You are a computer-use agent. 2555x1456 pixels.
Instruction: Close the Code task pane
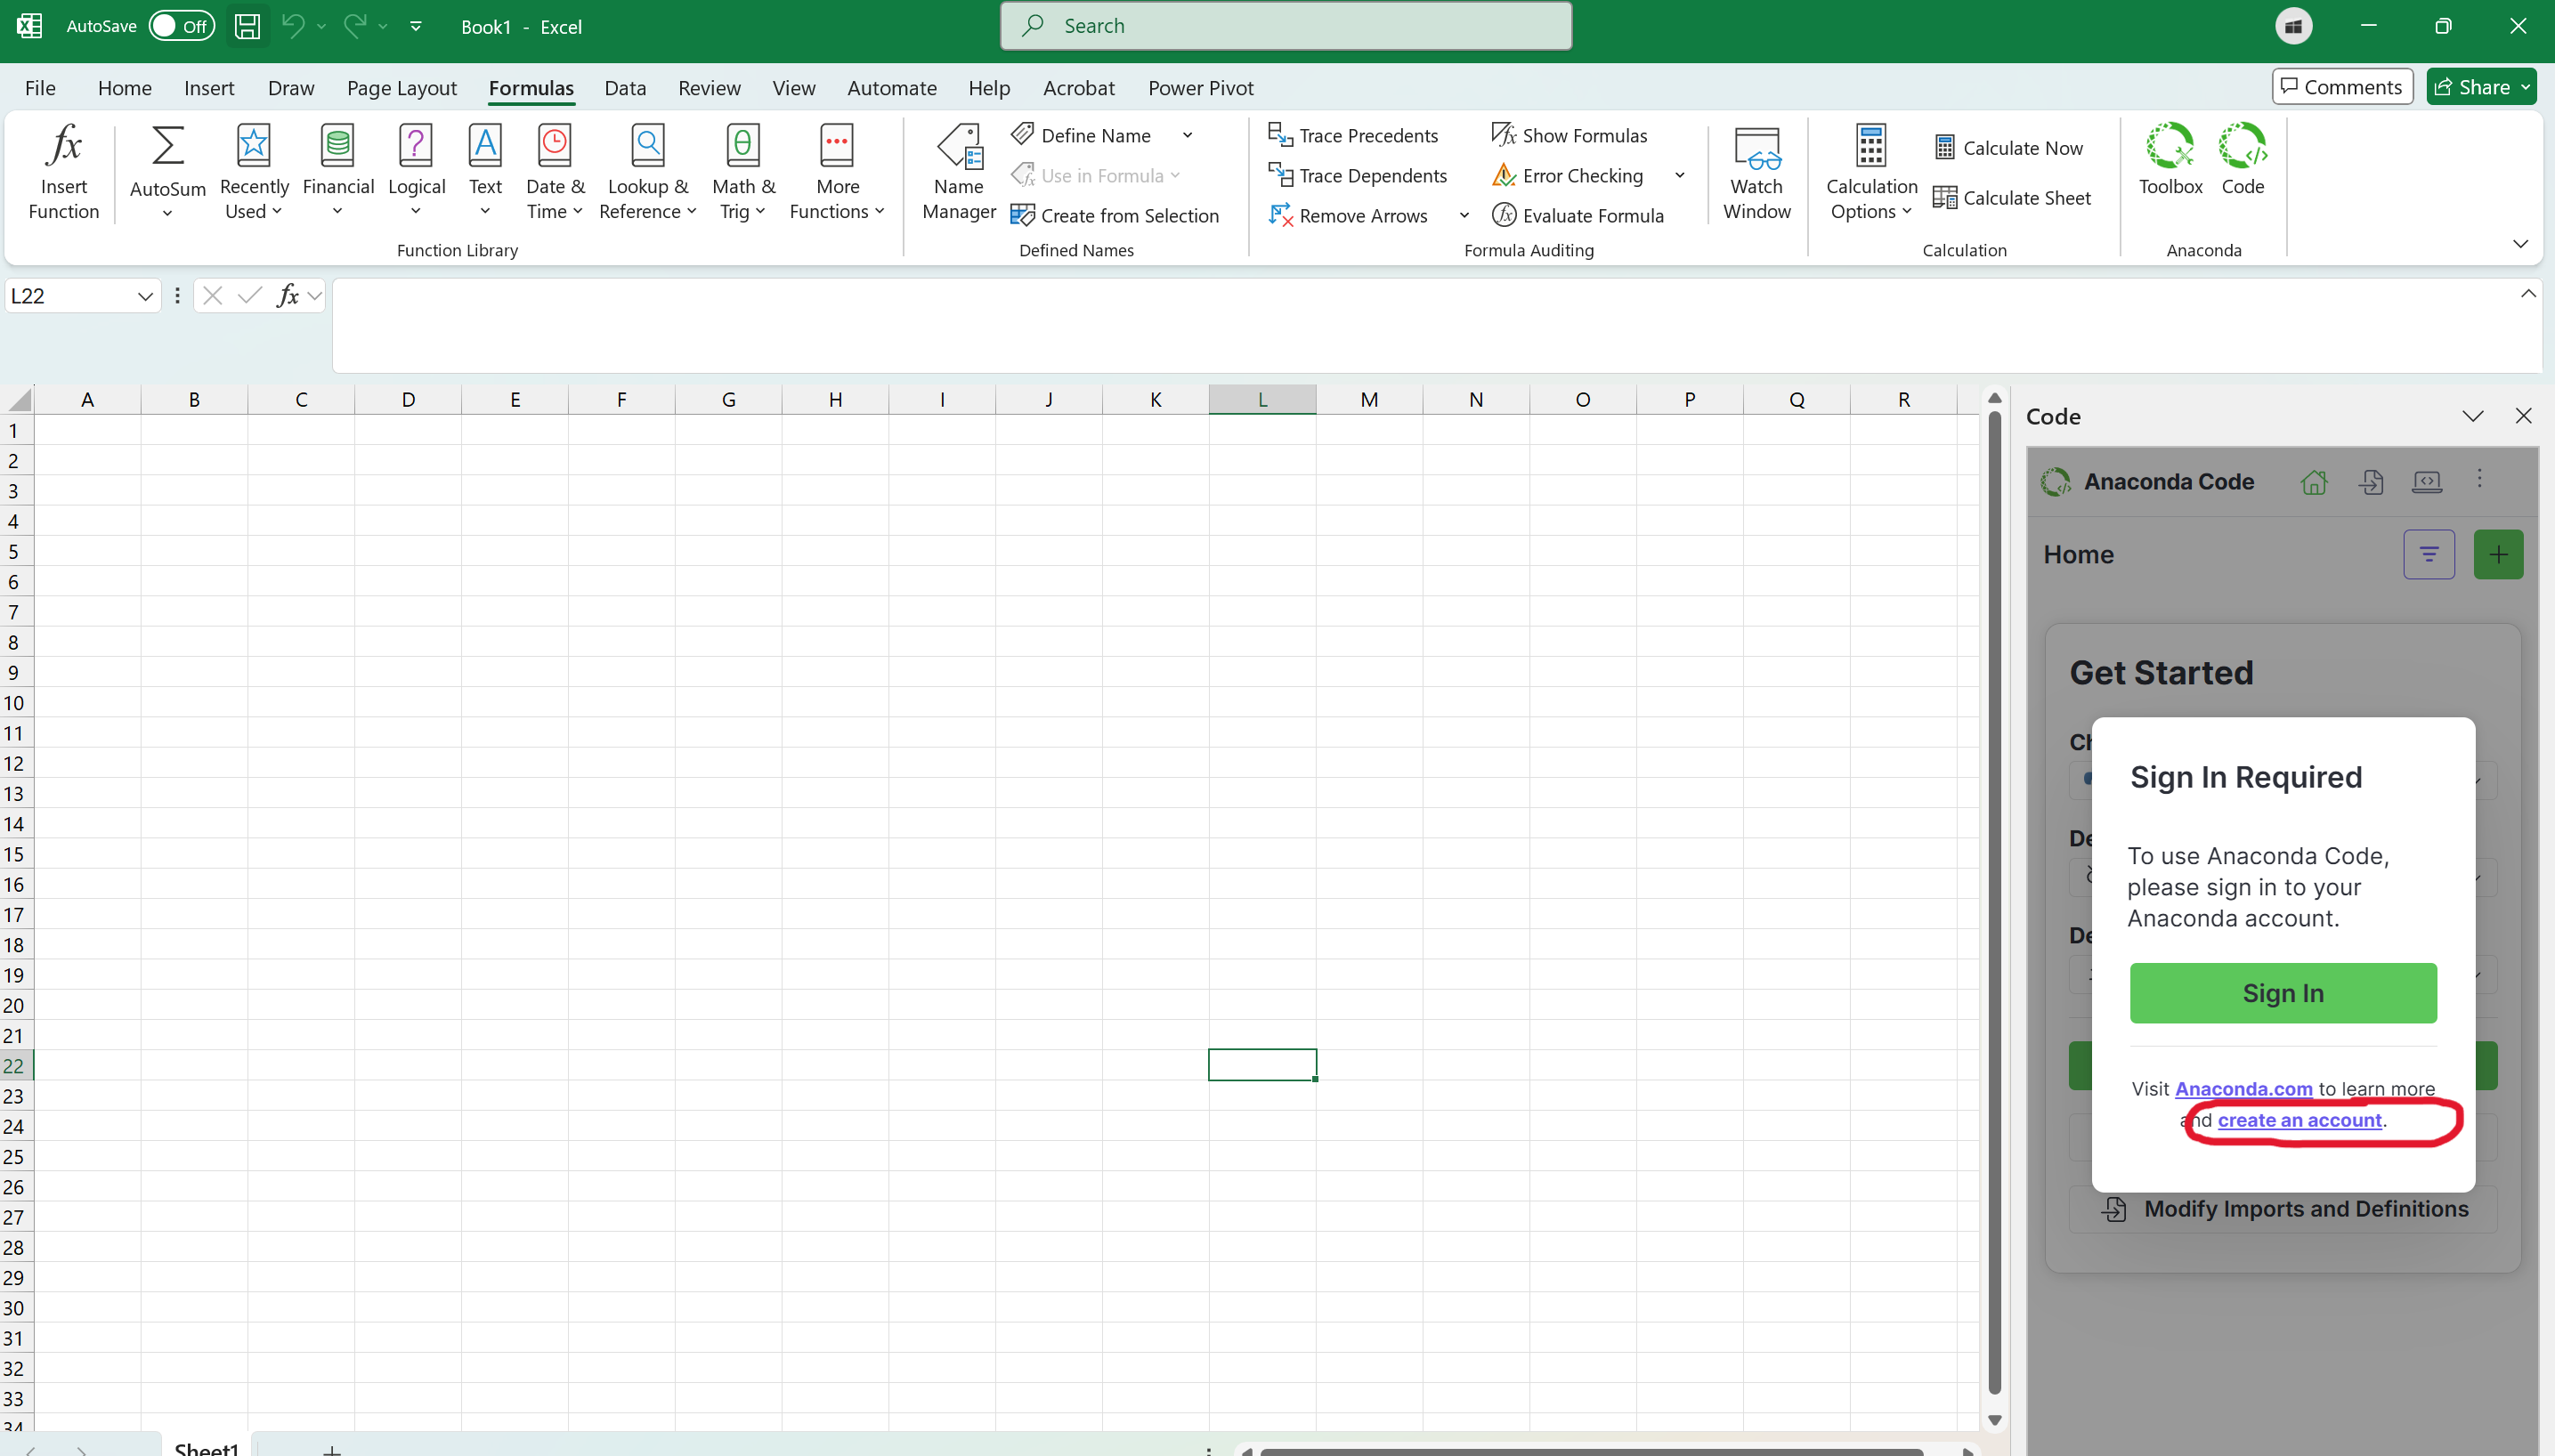(2523, 416)
